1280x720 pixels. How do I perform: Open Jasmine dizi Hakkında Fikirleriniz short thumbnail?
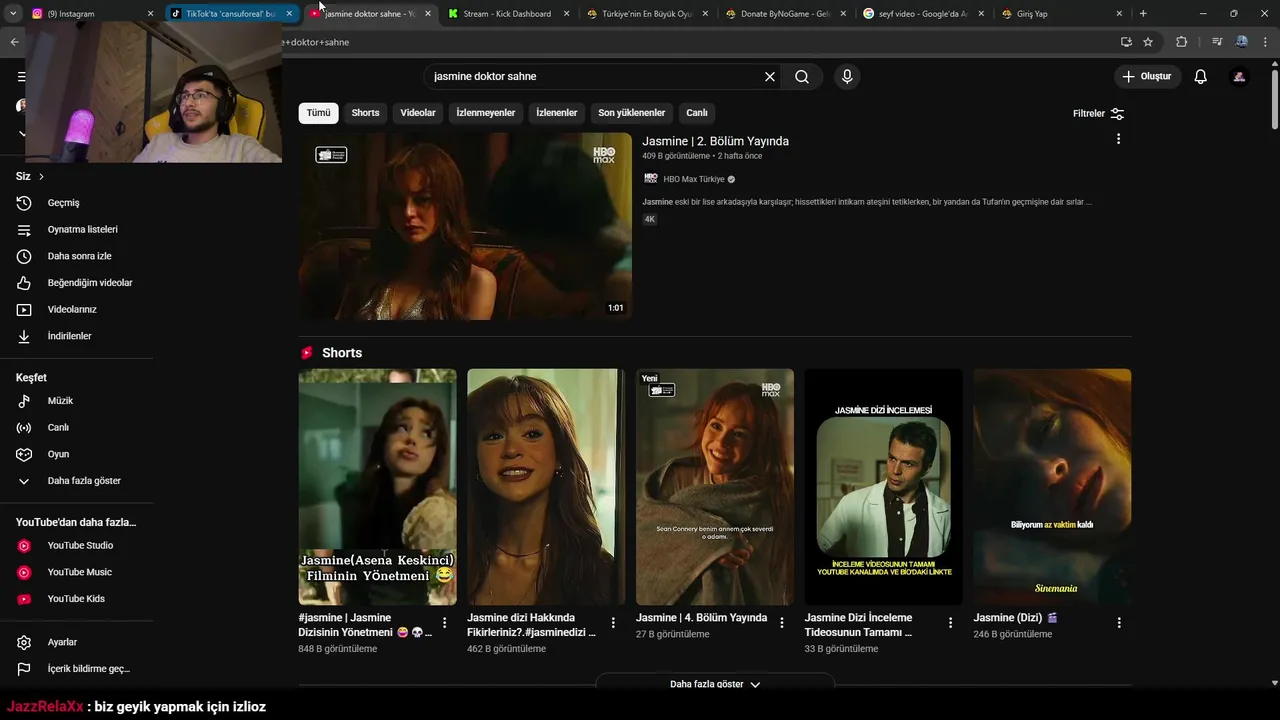546,487
